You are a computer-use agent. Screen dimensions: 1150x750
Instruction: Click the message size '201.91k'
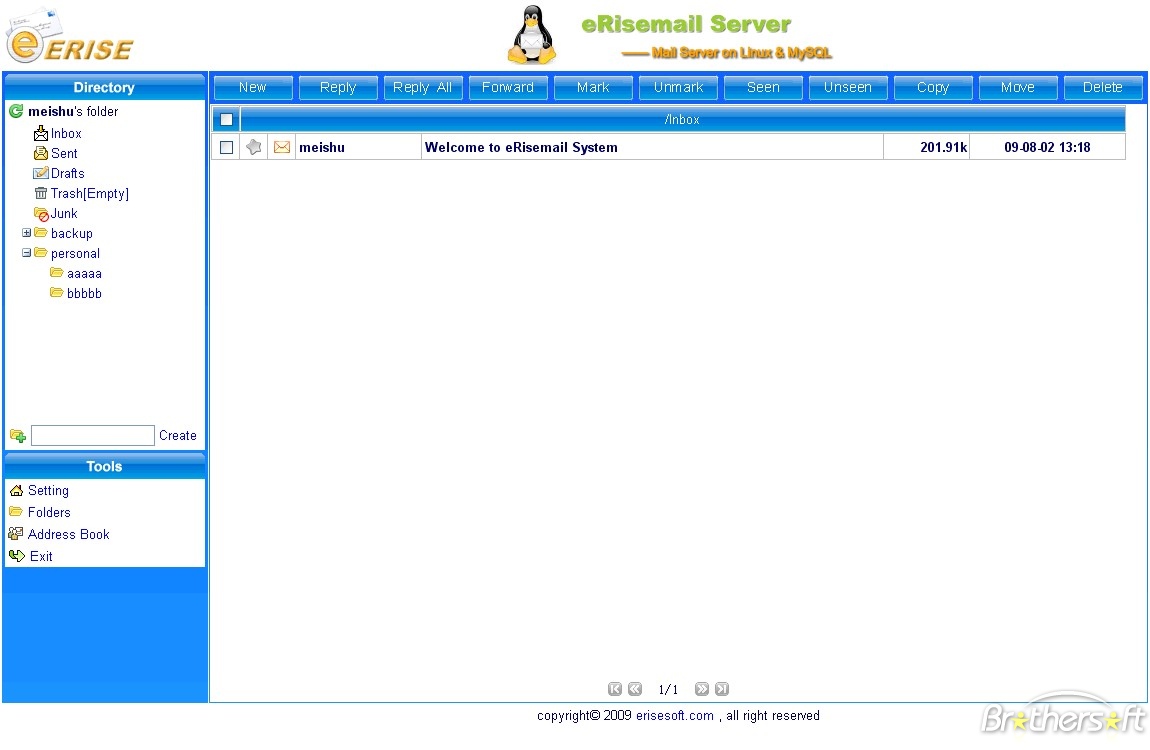pyautogui.click(x=944, y=147)
